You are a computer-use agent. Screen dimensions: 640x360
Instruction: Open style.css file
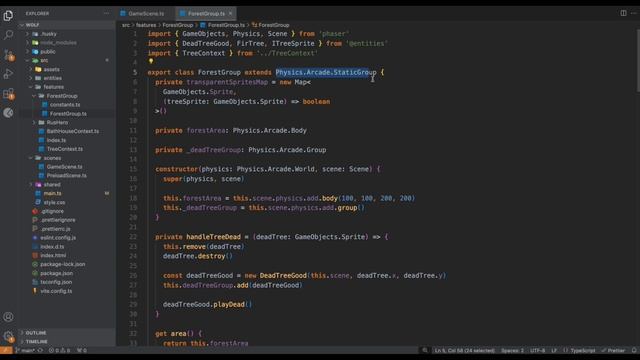coord(67,202)
